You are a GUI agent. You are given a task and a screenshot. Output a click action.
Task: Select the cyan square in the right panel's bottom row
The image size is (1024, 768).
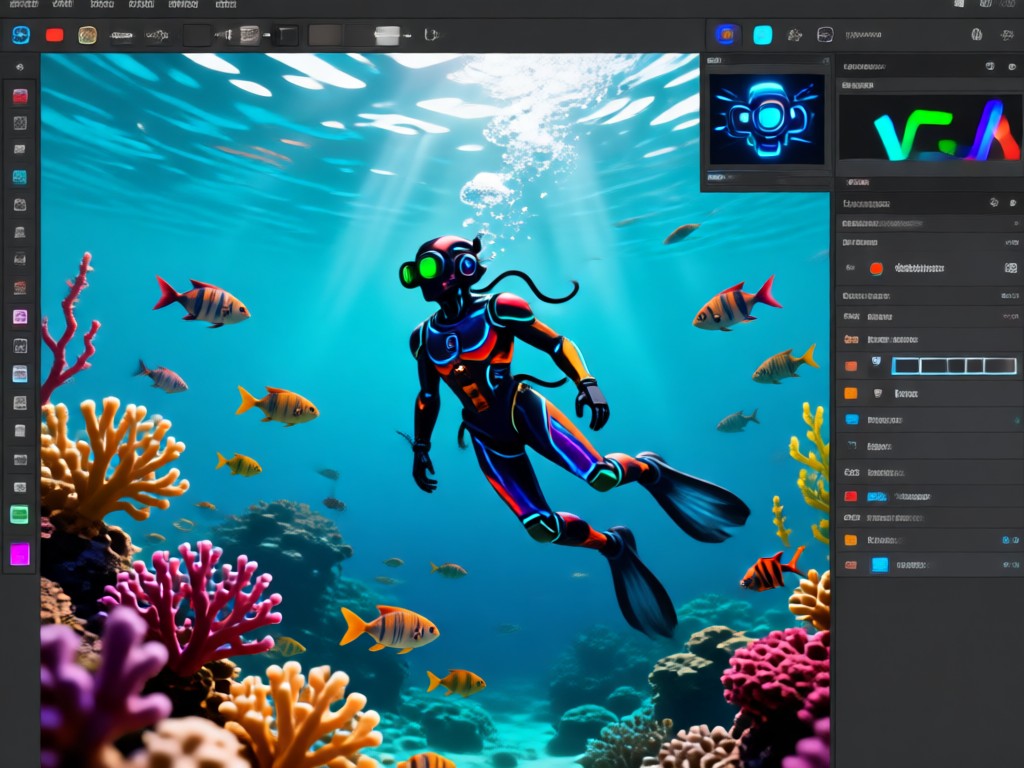click(x=880, y=565)
